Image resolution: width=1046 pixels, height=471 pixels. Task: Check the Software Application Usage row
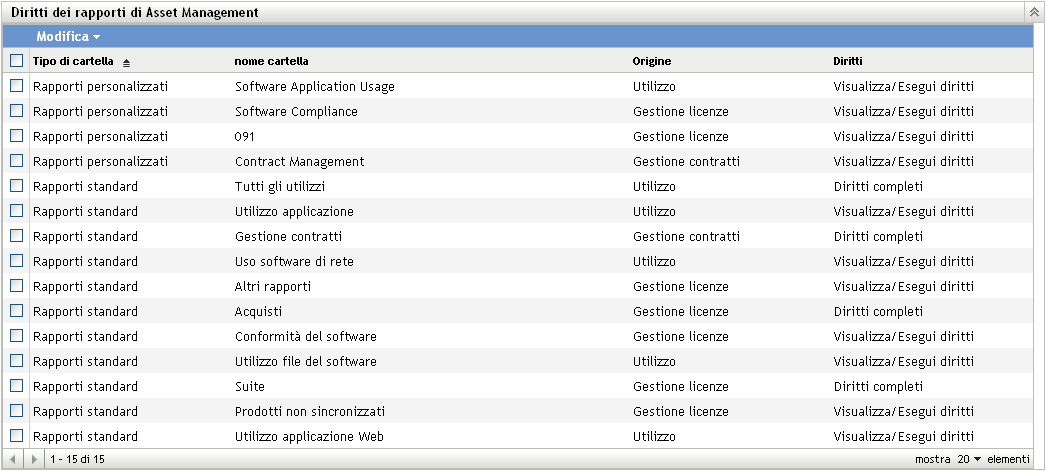pyautogui.click(x=16, y=86)
